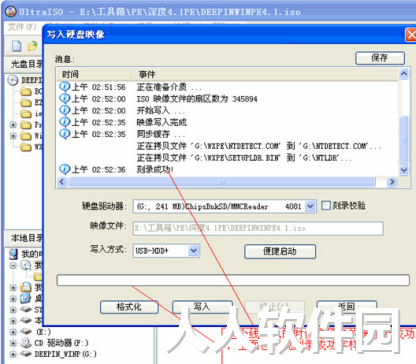Click the CD 驱动器 (F:) drive icon
Image resolution: width=416 pixels, height=364 pixels.
click(x=26, y=342)
